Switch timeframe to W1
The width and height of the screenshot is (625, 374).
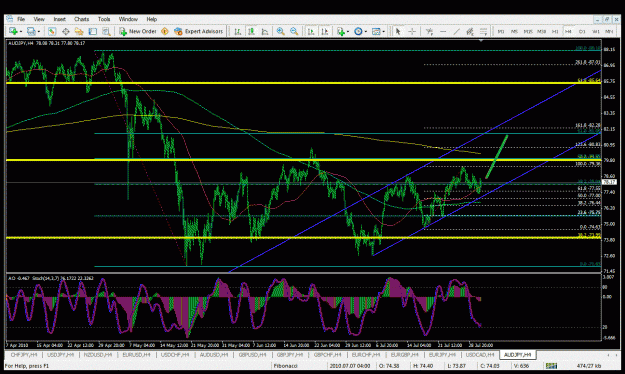(x=596, y=31)
